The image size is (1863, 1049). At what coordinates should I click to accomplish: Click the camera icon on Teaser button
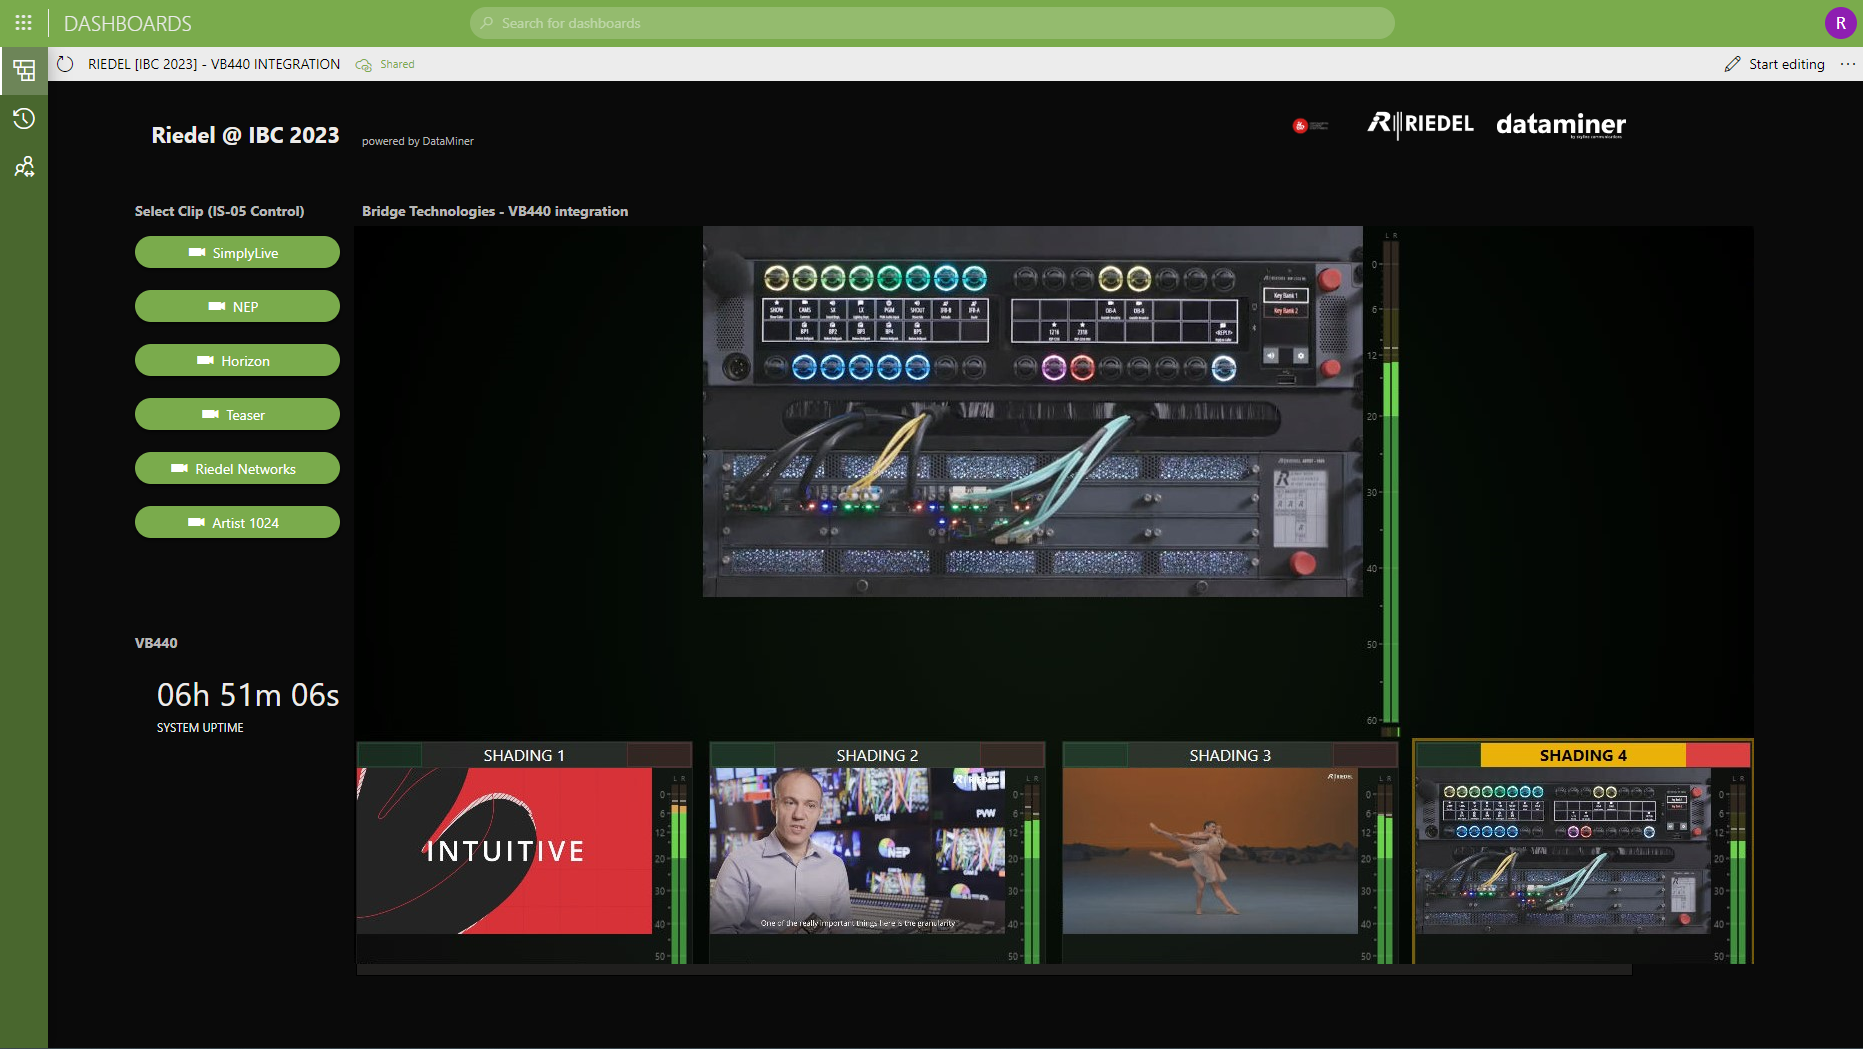pyautogui.click(x=210, y=415)
